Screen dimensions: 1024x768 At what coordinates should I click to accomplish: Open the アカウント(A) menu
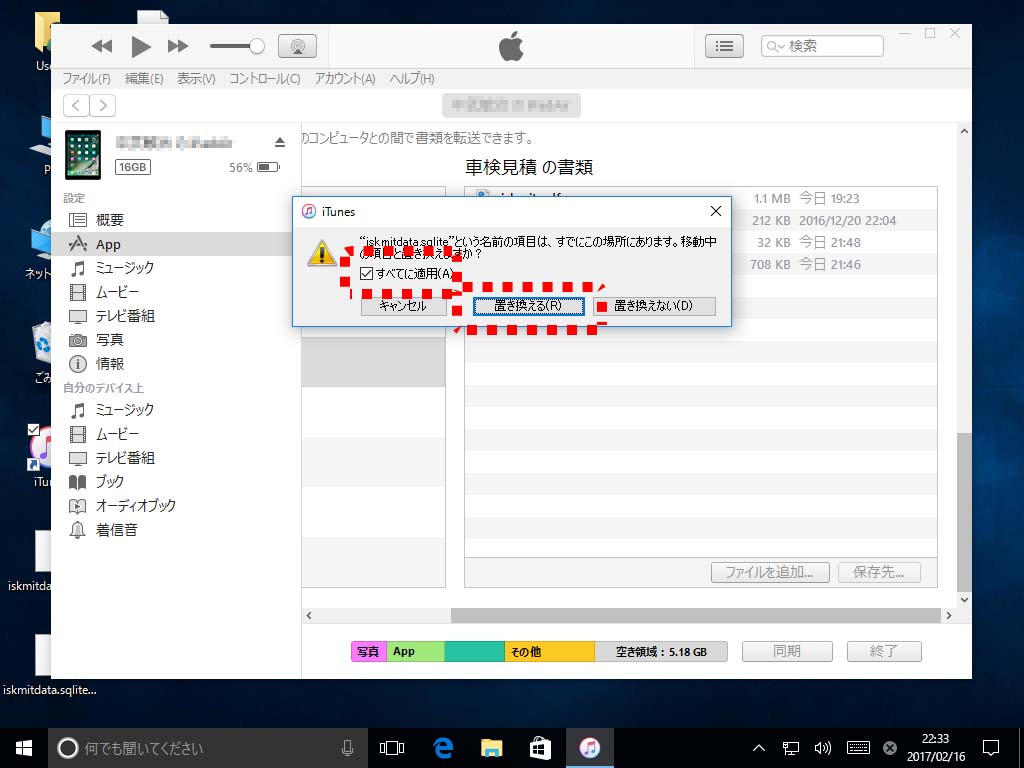344,79
